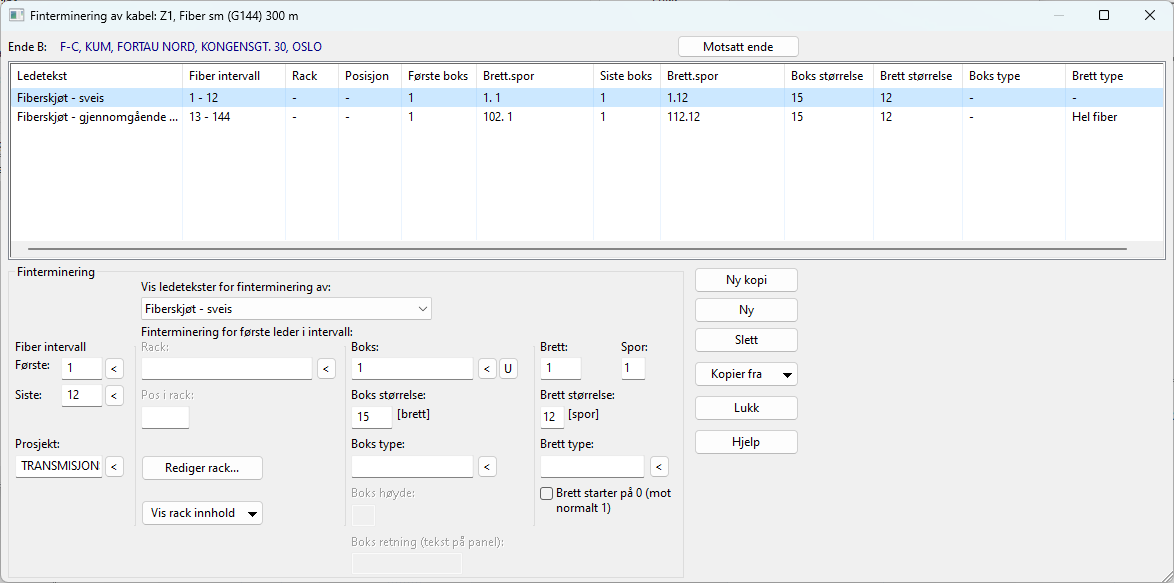Sort by Ledetekst column header

point(97,76)
